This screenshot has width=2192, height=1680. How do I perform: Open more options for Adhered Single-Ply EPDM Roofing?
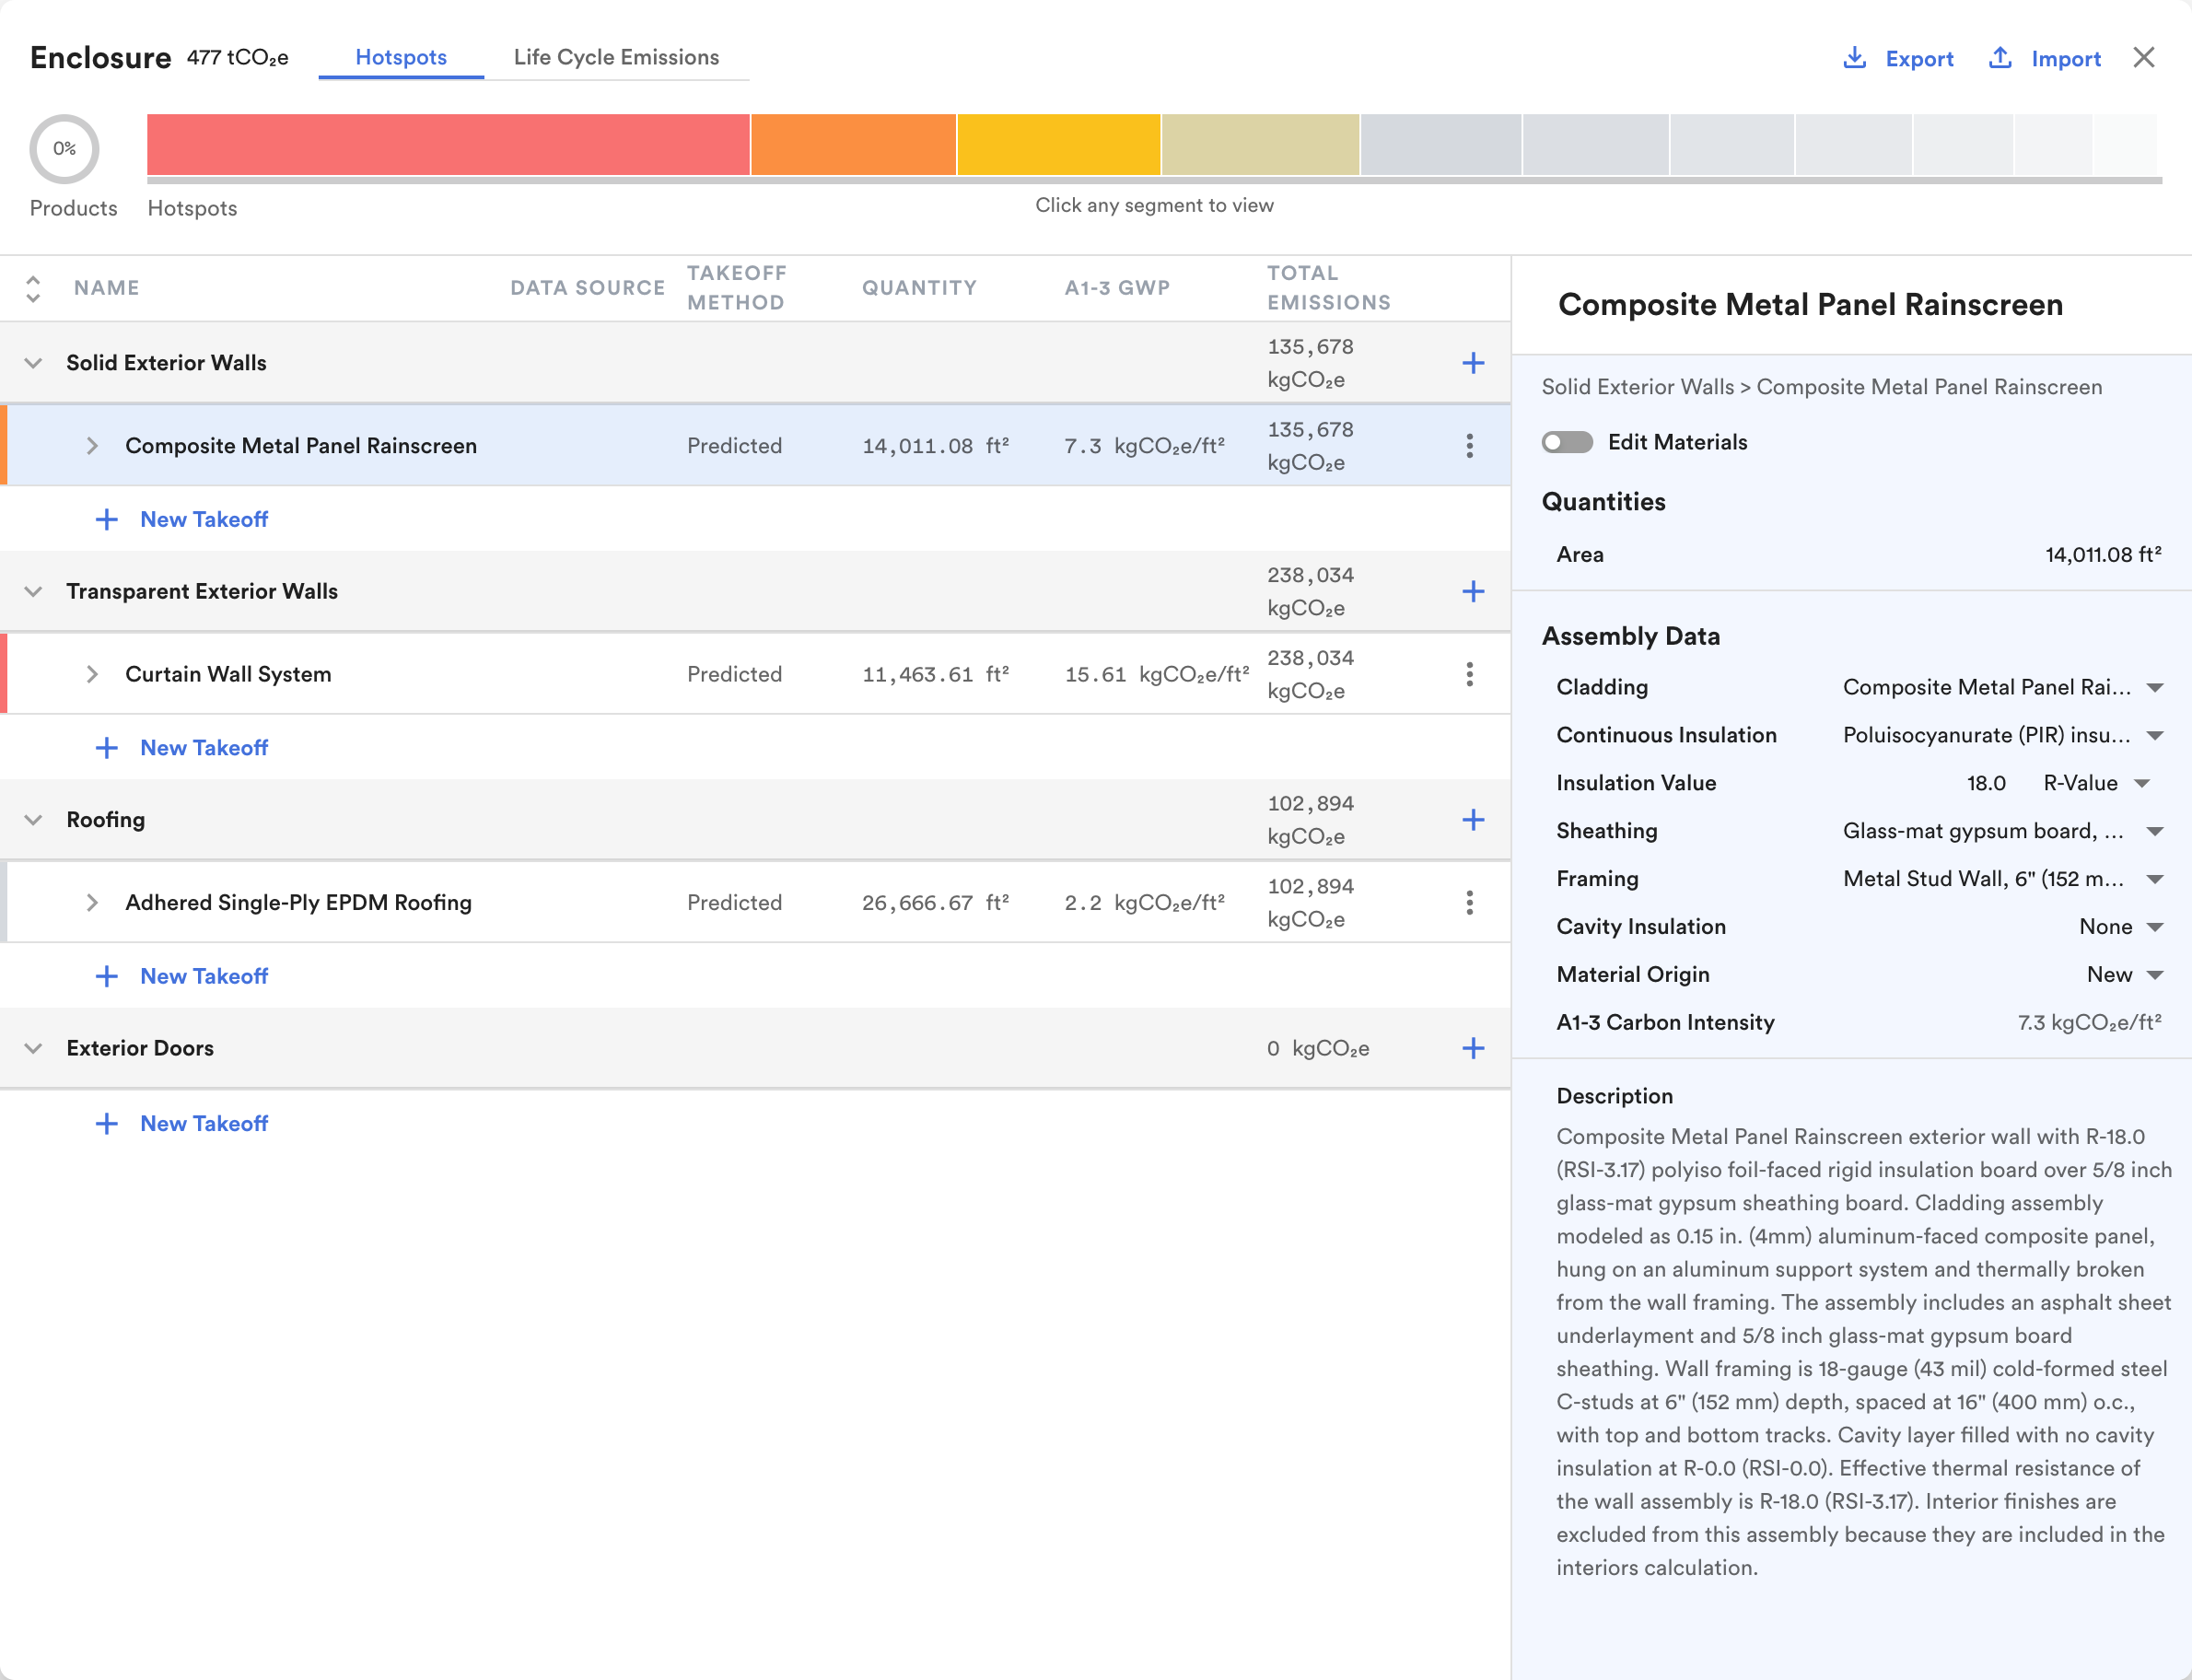click(x=1469, y=903)
